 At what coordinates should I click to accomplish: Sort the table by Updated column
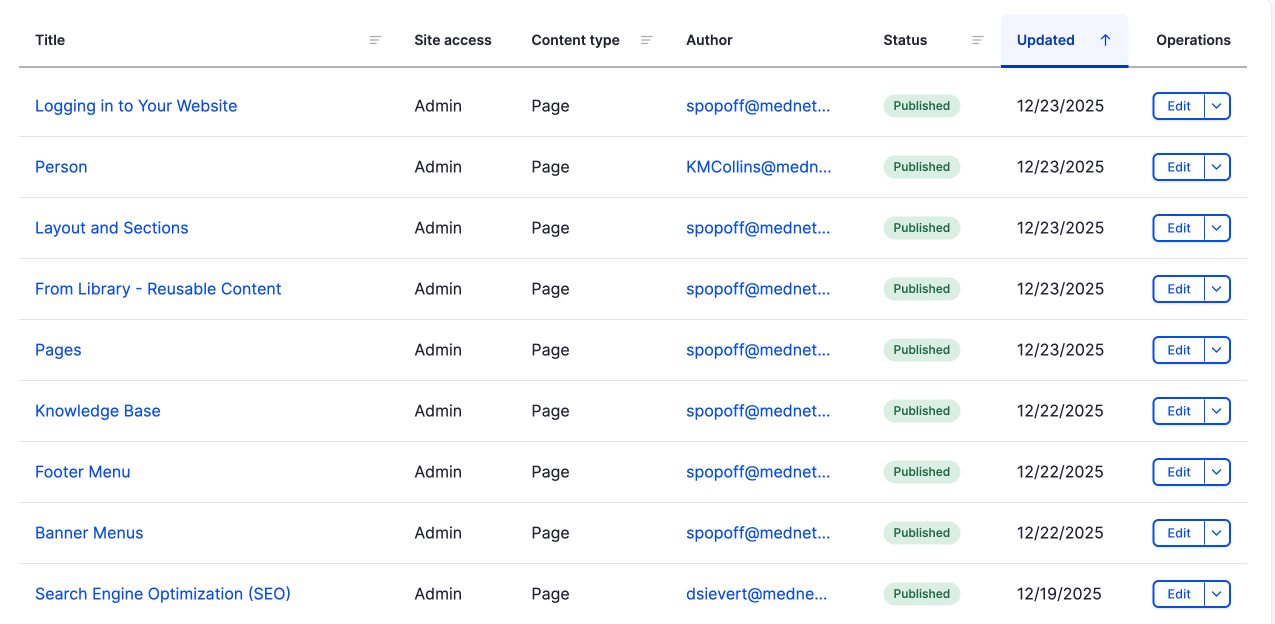1045,40
